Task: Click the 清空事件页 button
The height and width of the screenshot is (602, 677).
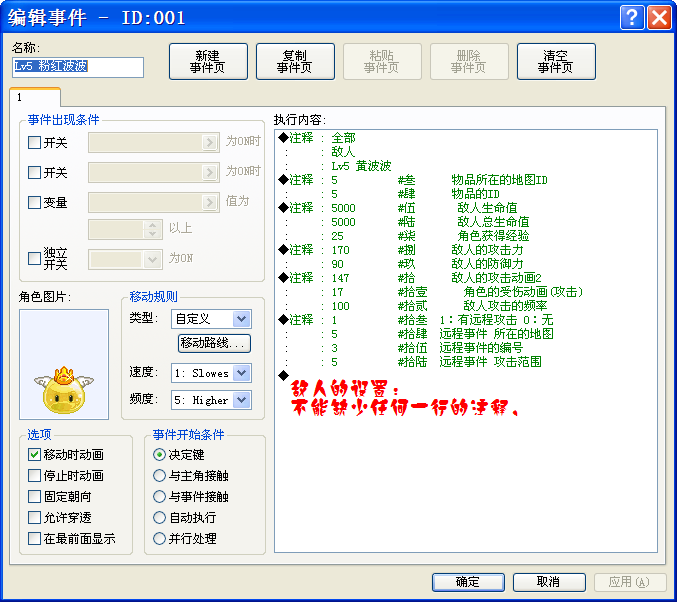Action: coord(556,61)
